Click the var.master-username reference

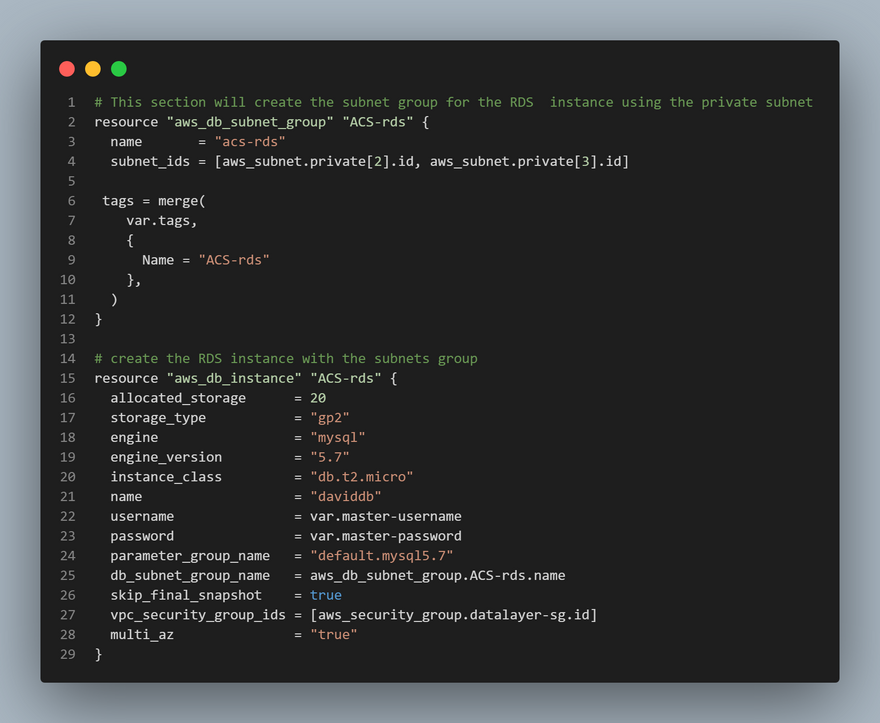coord(385,516)
